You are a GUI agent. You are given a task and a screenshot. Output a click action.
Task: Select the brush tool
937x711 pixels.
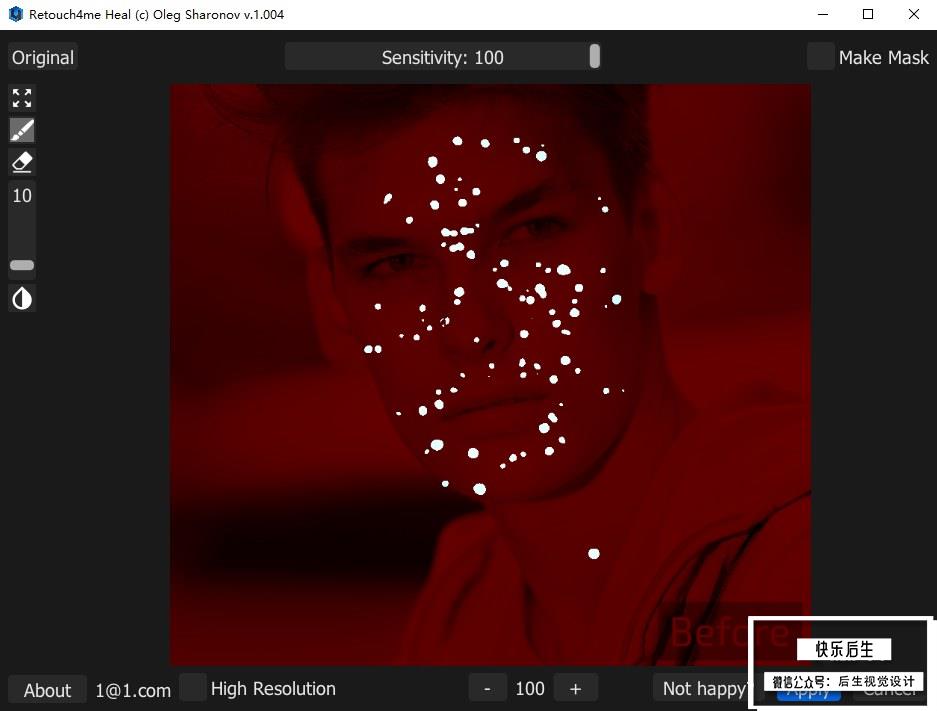[x=22, y=130]
